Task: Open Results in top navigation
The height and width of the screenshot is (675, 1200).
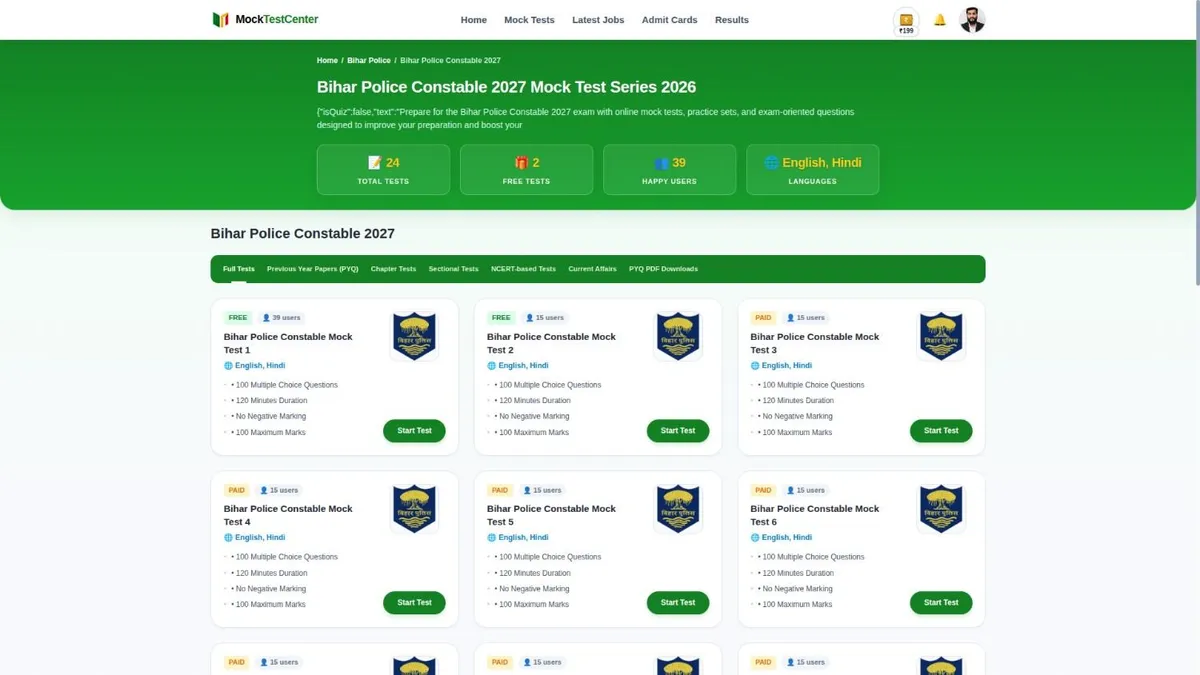Action: point(732,20)
